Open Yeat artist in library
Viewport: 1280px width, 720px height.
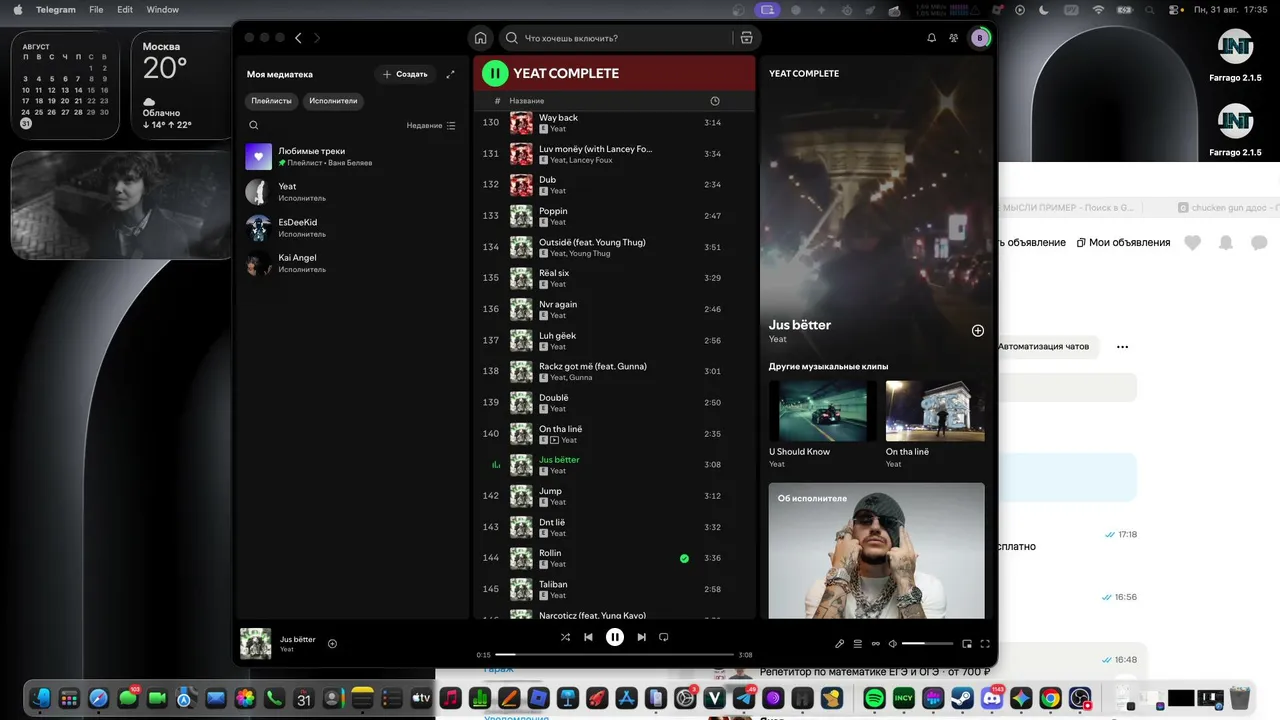click(x=351, y=192)
